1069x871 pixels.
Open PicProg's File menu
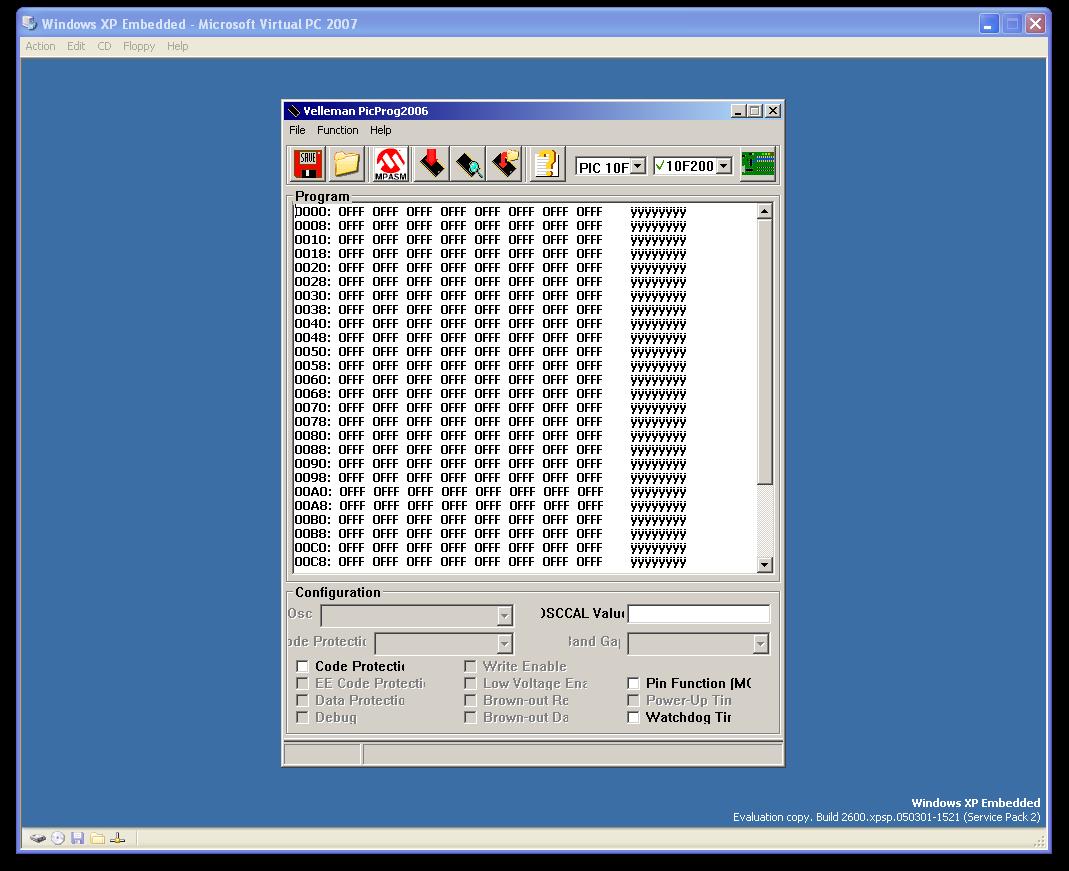[x=297, y=130]
